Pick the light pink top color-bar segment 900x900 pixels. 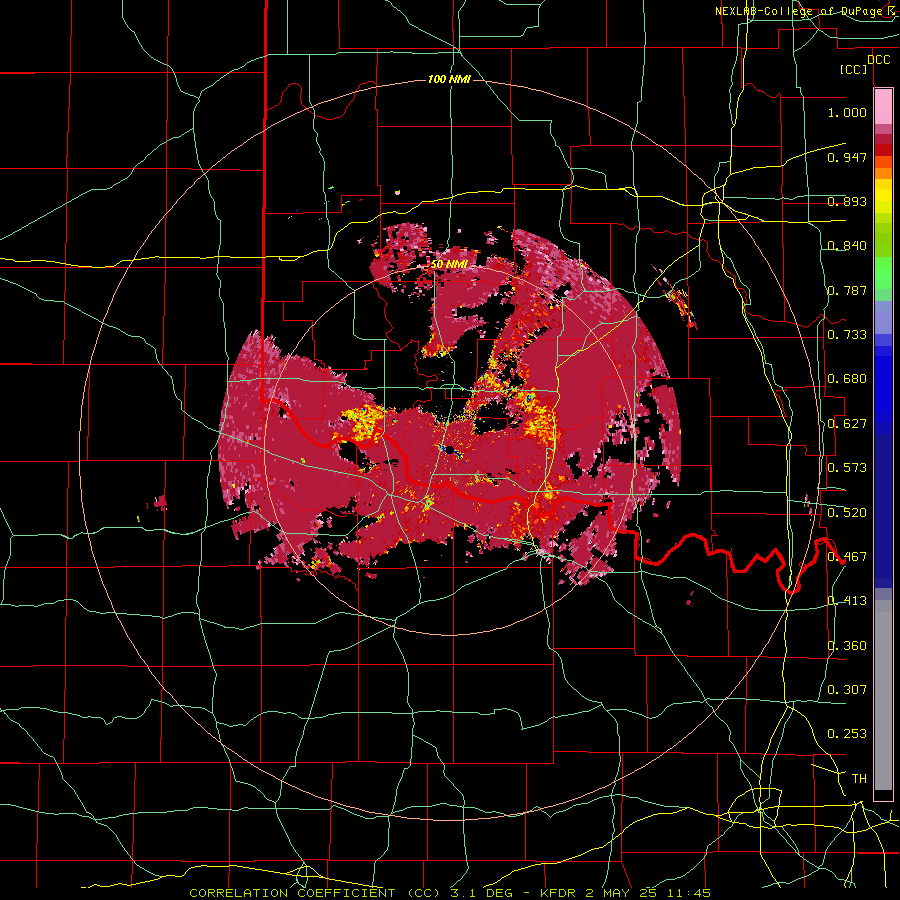(x=883, y=107)
